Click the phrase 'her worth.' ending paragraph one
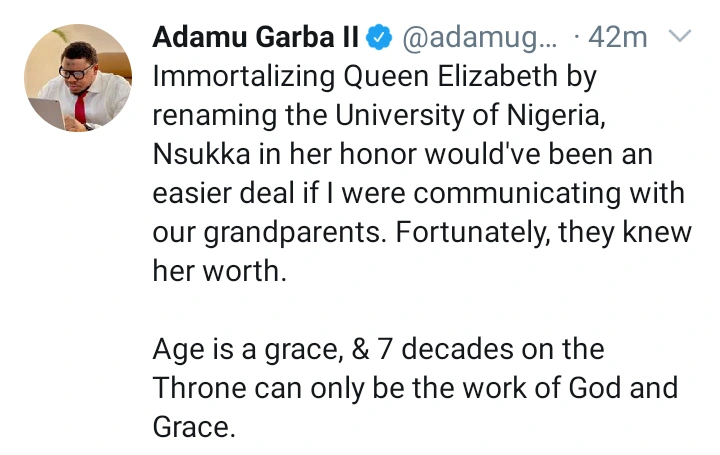 (219, 271)
